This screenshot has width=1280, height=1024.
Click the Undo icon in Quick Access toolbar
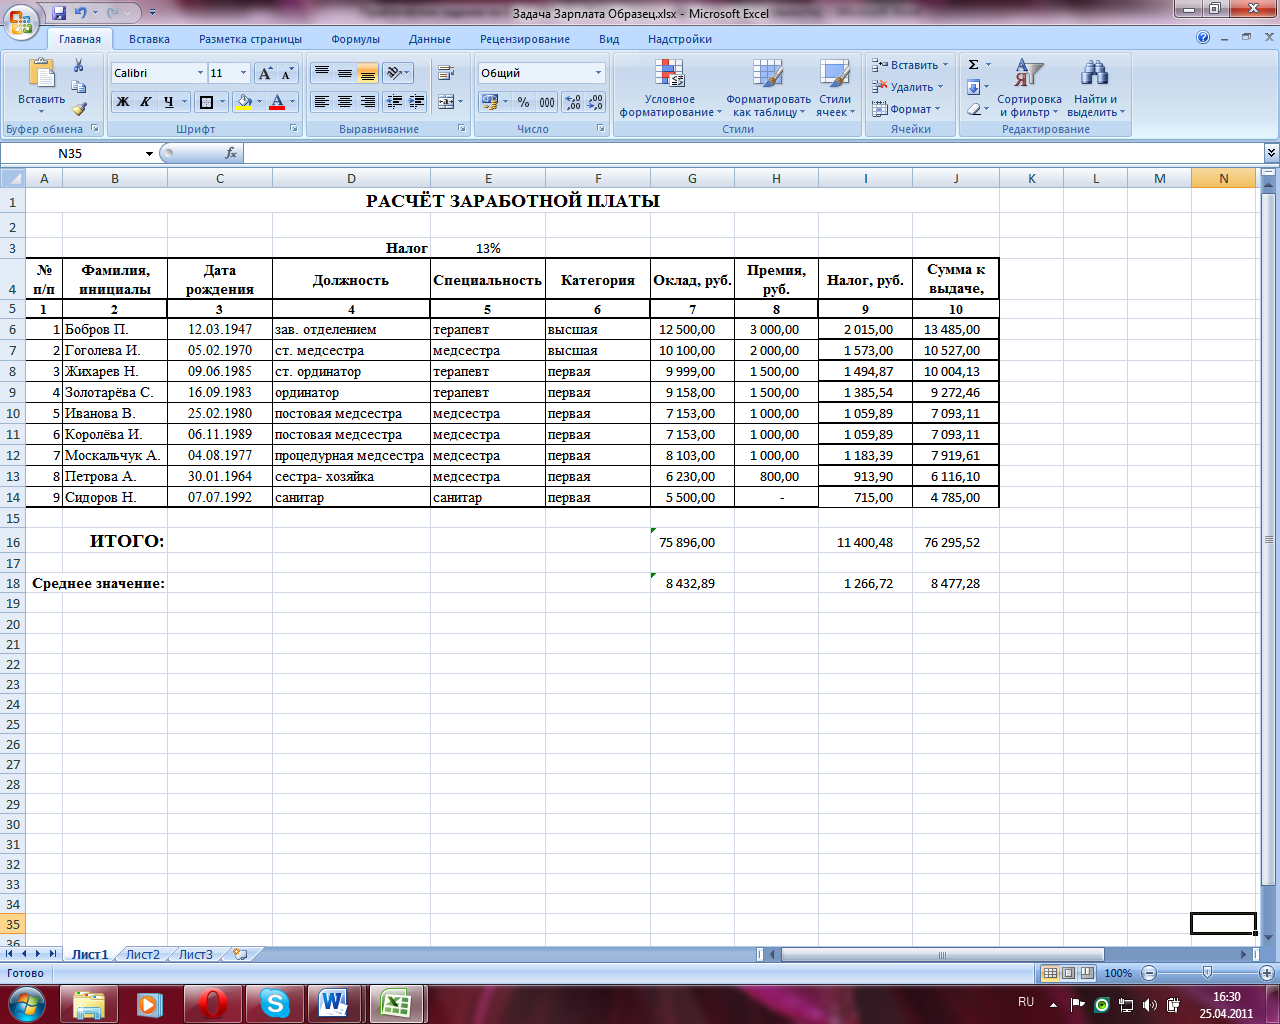pyautogui.click(x=82, y=13)
